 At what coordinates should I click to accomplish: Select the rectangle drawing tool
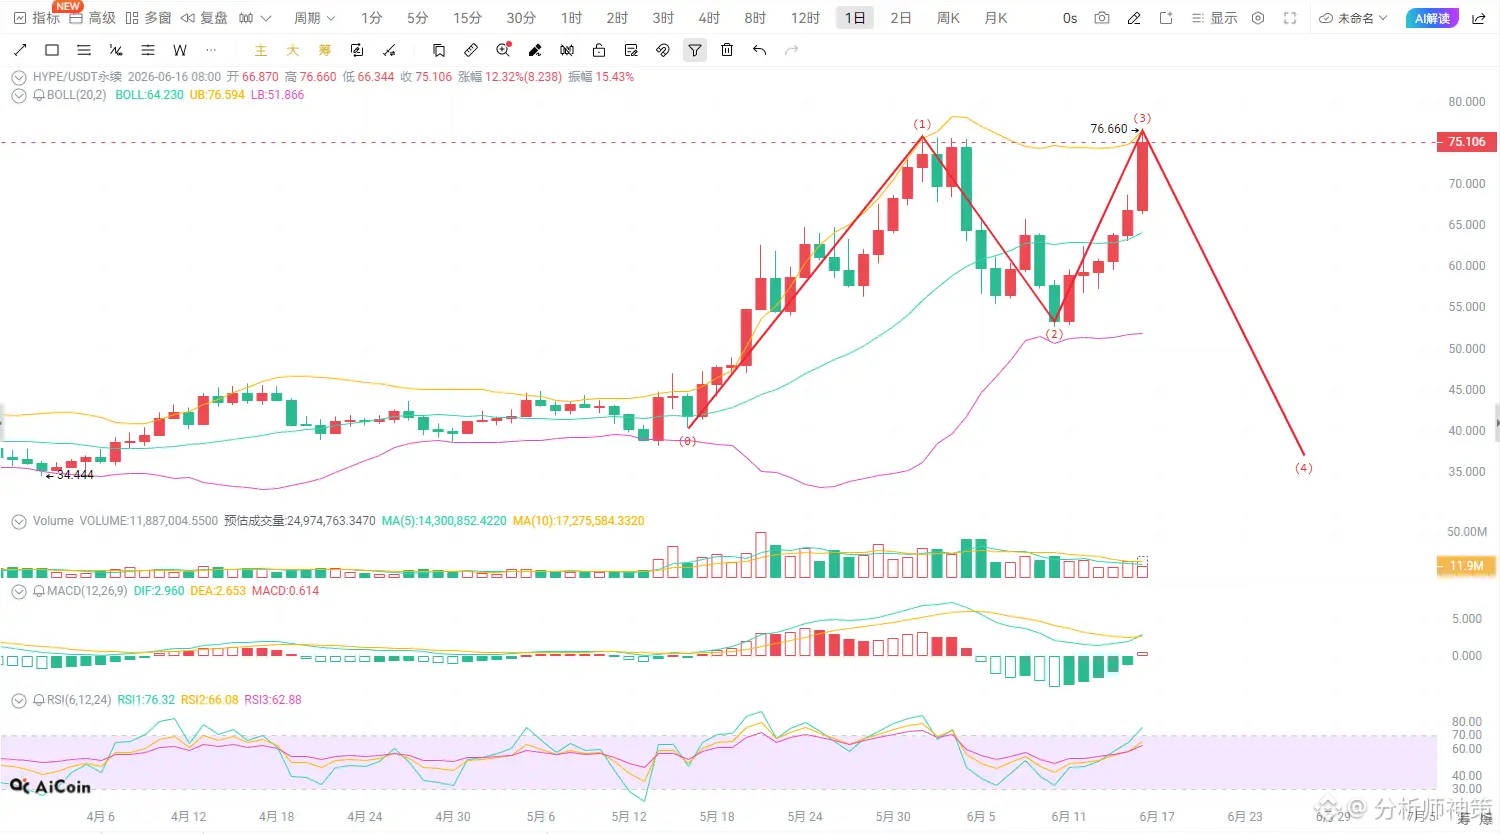(52, 50)
